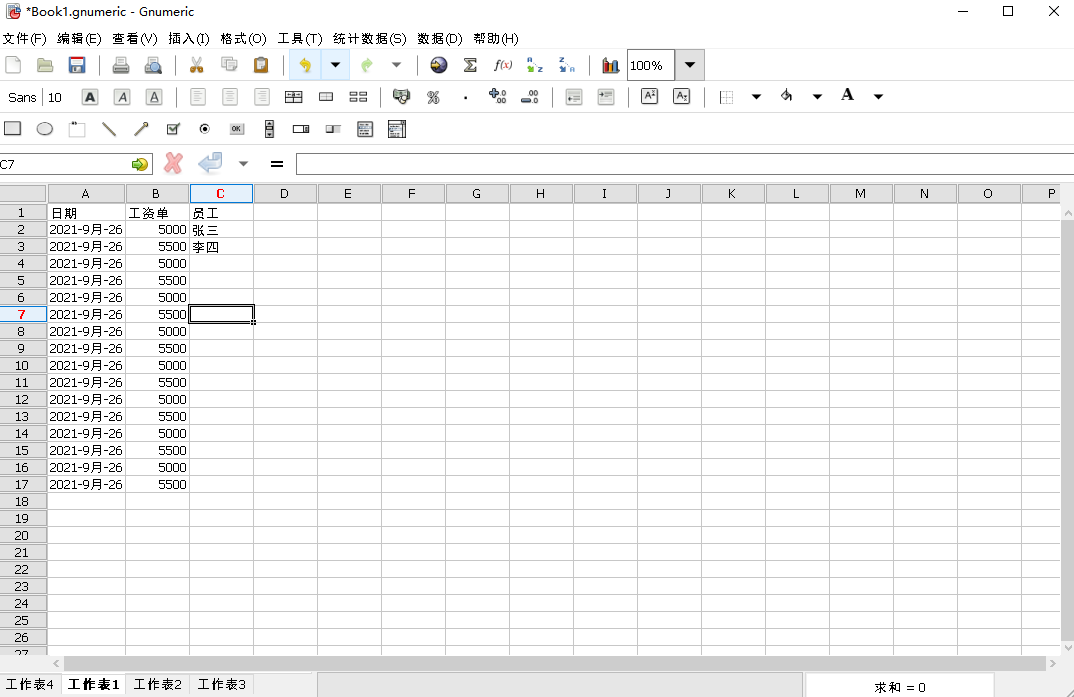Insert a hyperlink with globe icon
Screen dimensions: 1074x697
click(438, 65)
